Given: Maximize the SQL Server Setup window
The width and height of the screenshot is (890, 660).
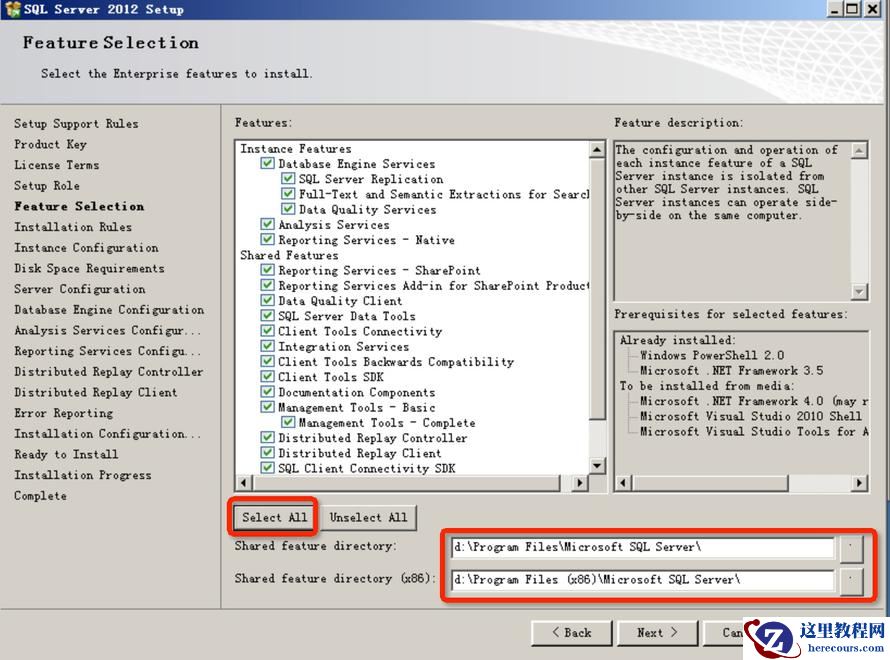Looking at the screenshot, I should coord(853,9).
